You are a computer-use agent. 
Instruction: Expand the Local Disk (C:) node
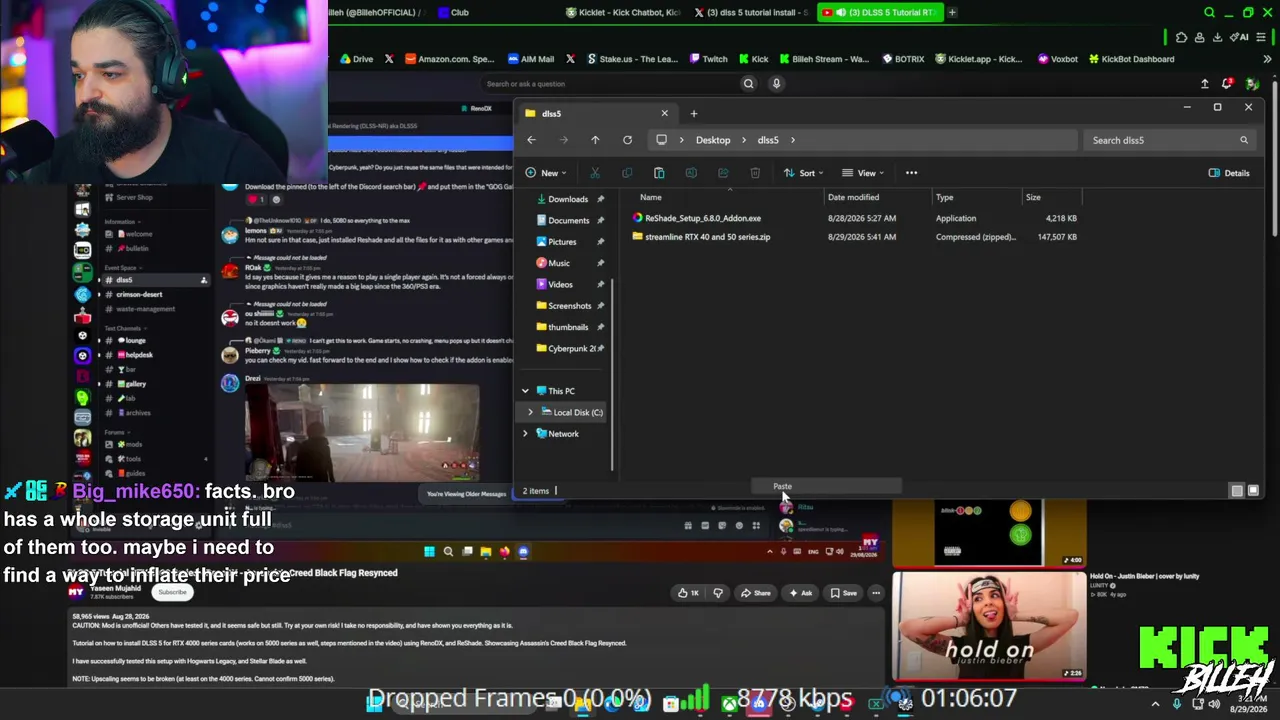pos(530,412)
